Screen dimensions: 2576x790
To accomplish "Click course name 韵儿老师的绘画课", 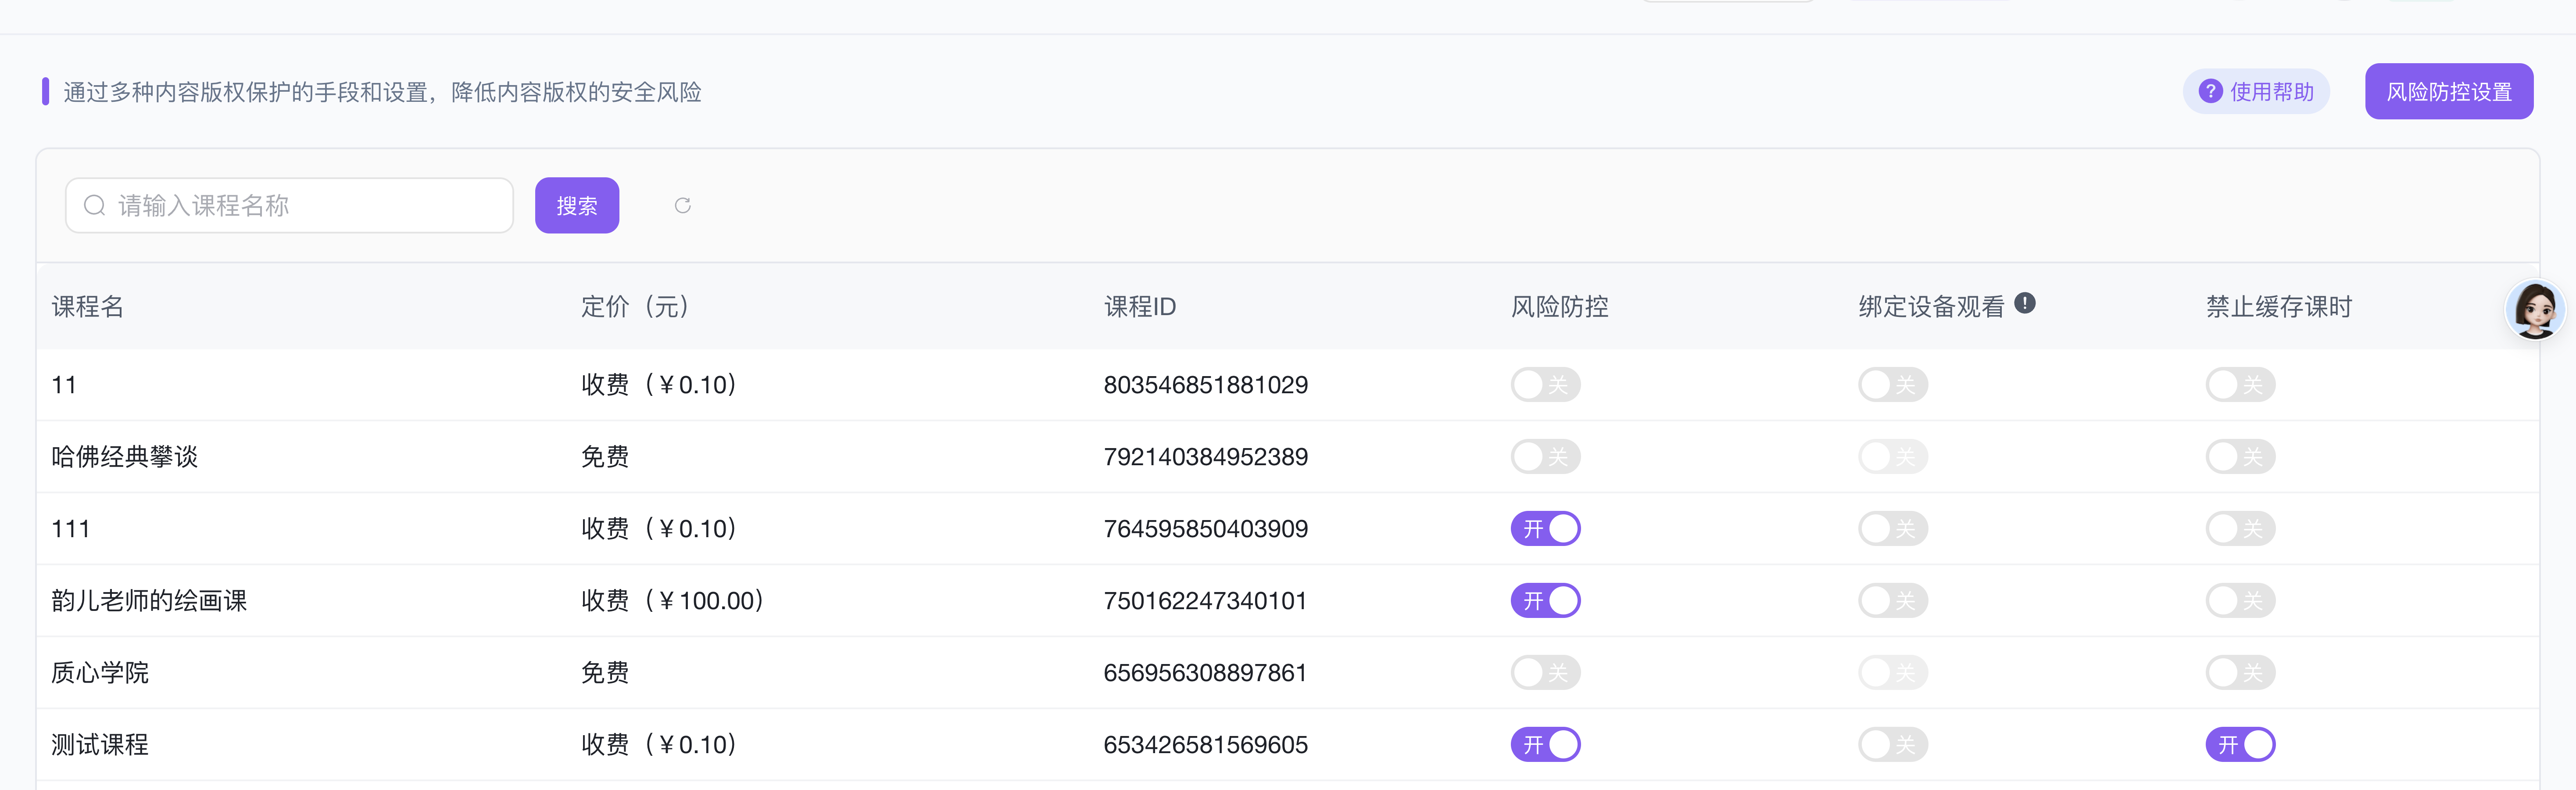I will click(149, 601).
